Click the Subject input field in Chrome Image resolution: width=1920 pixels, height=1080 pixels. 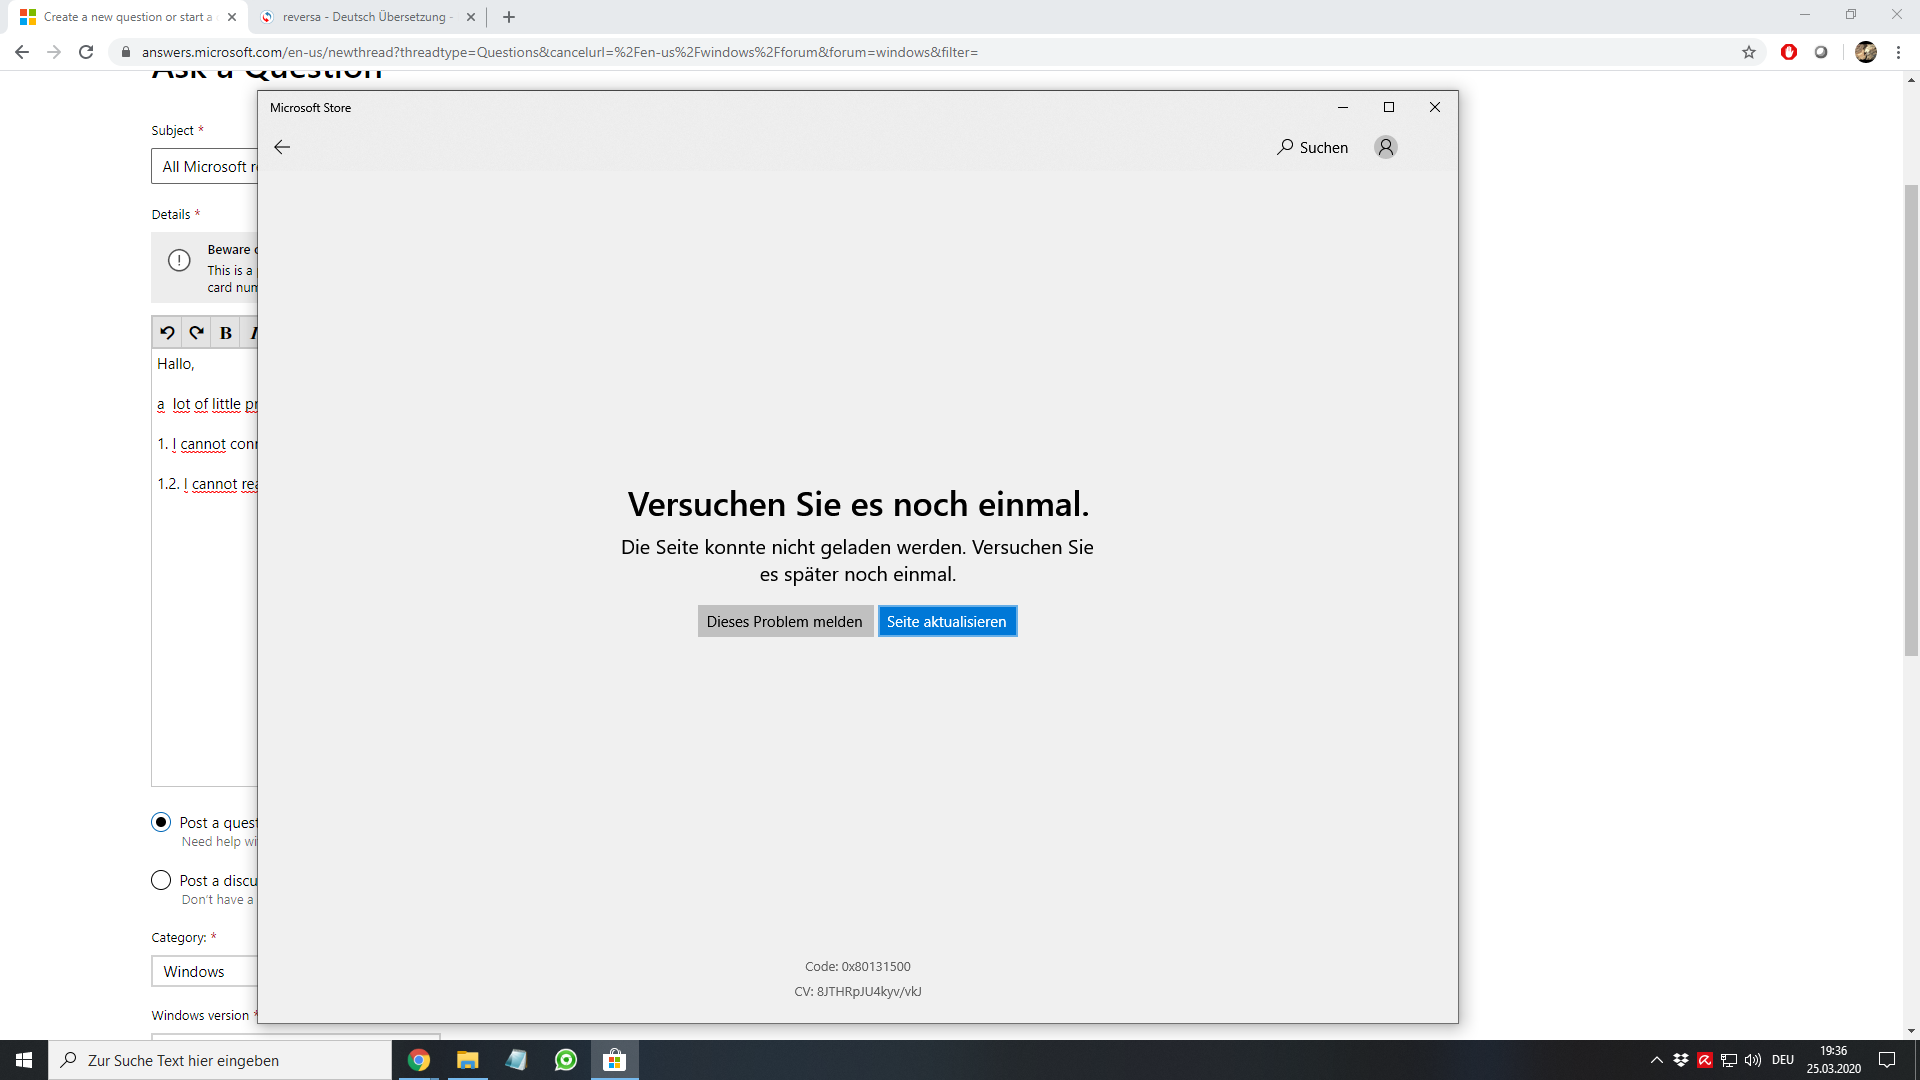coord(204,166)
